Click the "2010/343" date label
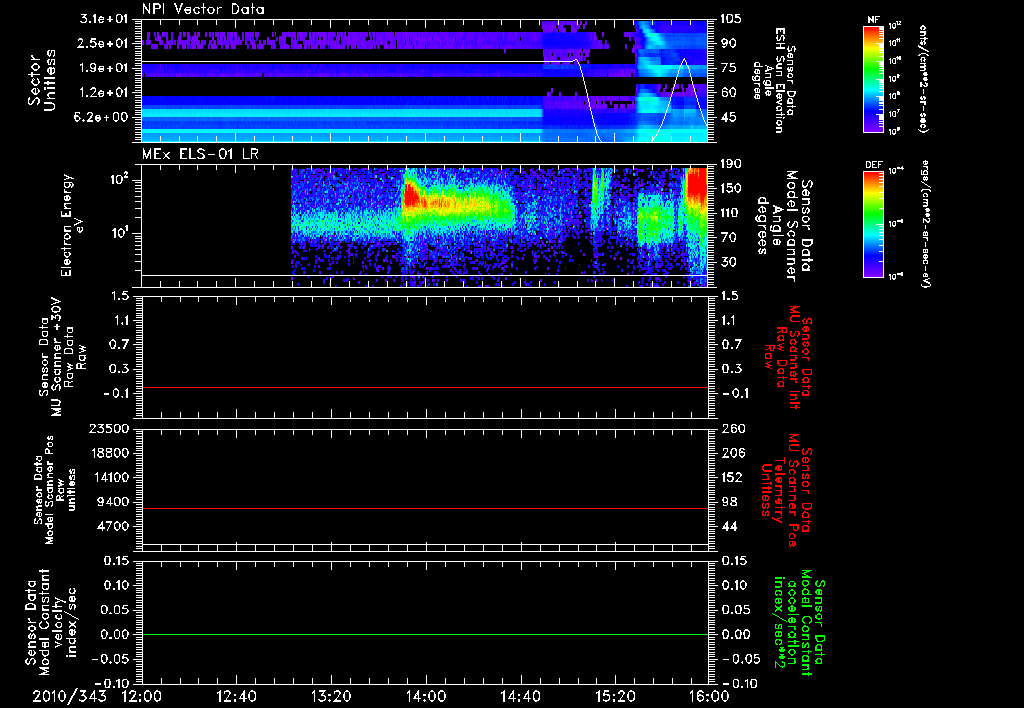Viewport: 1024px width, 708px height. [69, 696]
